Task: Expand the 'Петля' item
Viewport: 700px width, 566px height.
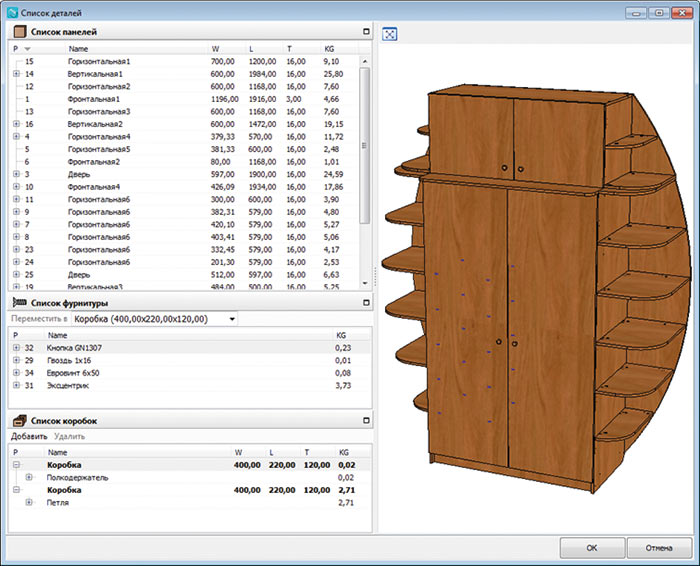Action: click(x=28, y=502)
